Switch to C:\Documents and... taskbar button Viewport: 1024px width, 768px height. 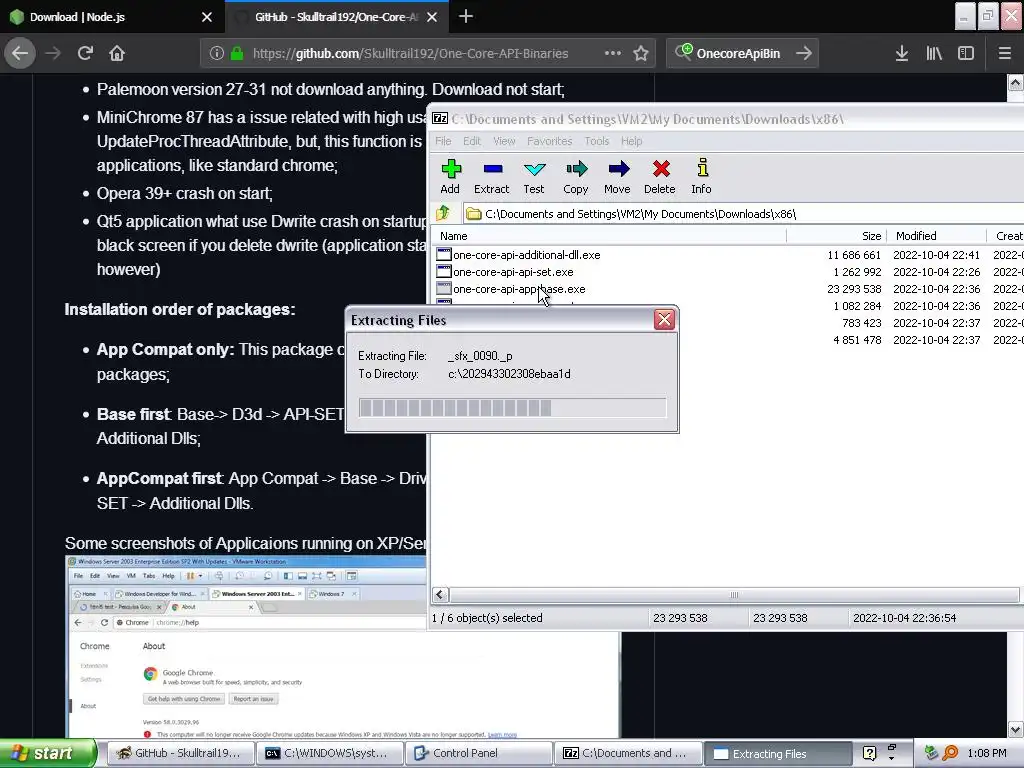(x=626, y=753)
